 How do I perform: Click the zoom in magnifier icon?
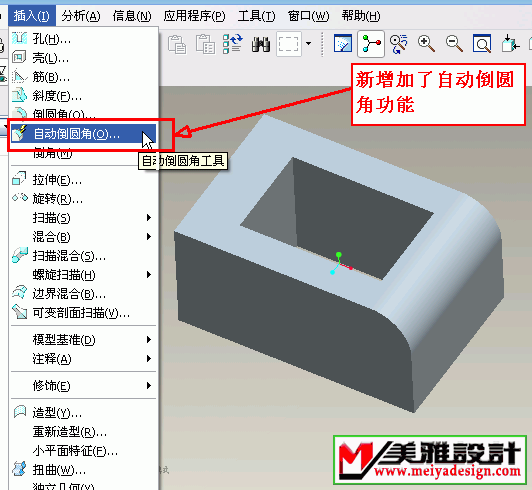coord(426,44)
